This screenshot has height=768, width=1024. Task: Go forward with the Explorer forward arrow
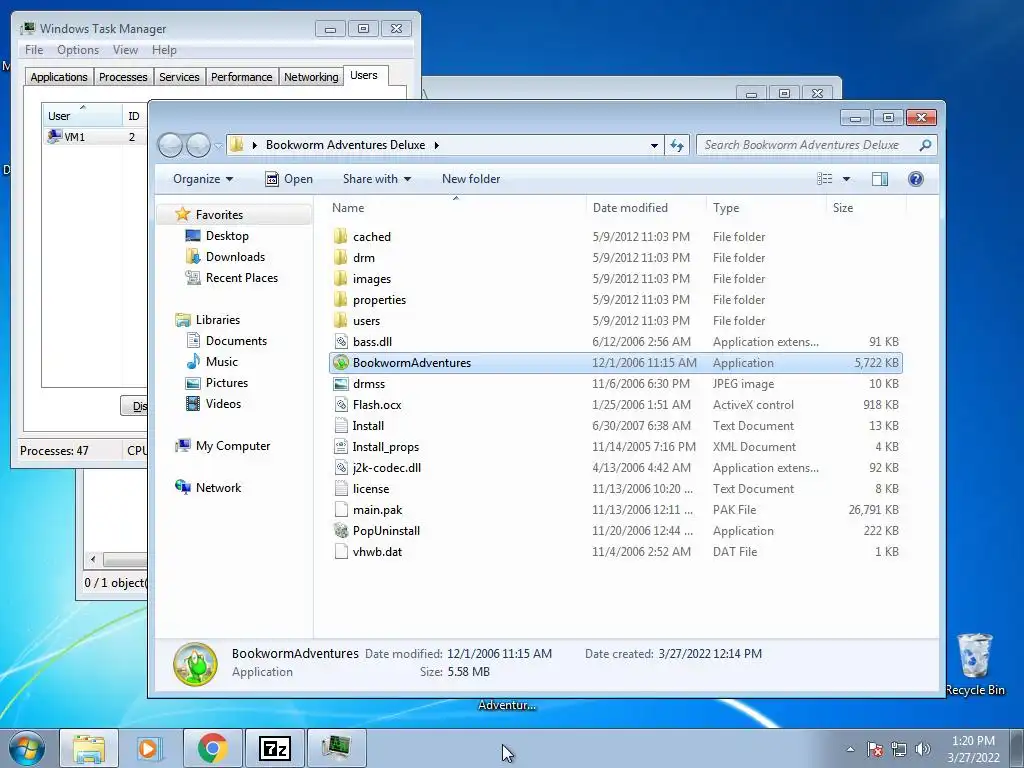click(198, 145)
